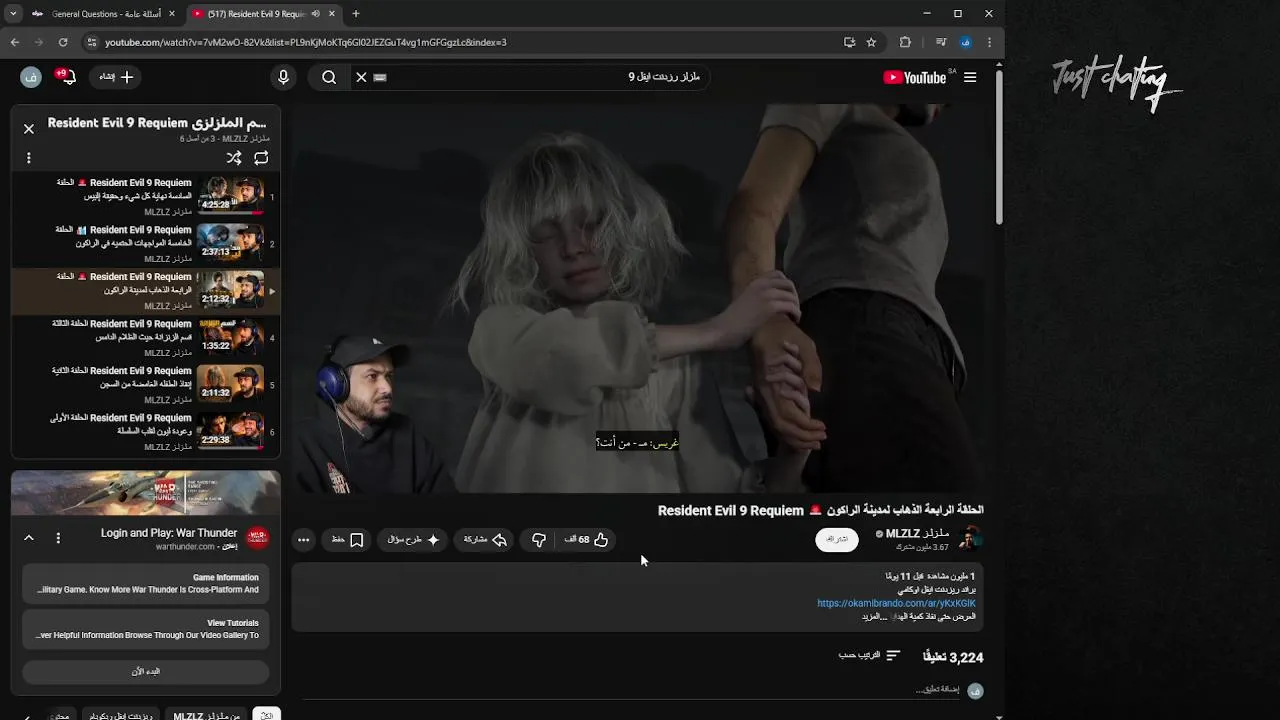This screenshot has width=1280, height=720.
Task: Click the War Thunder ad banner image
Action: point(146,493)
